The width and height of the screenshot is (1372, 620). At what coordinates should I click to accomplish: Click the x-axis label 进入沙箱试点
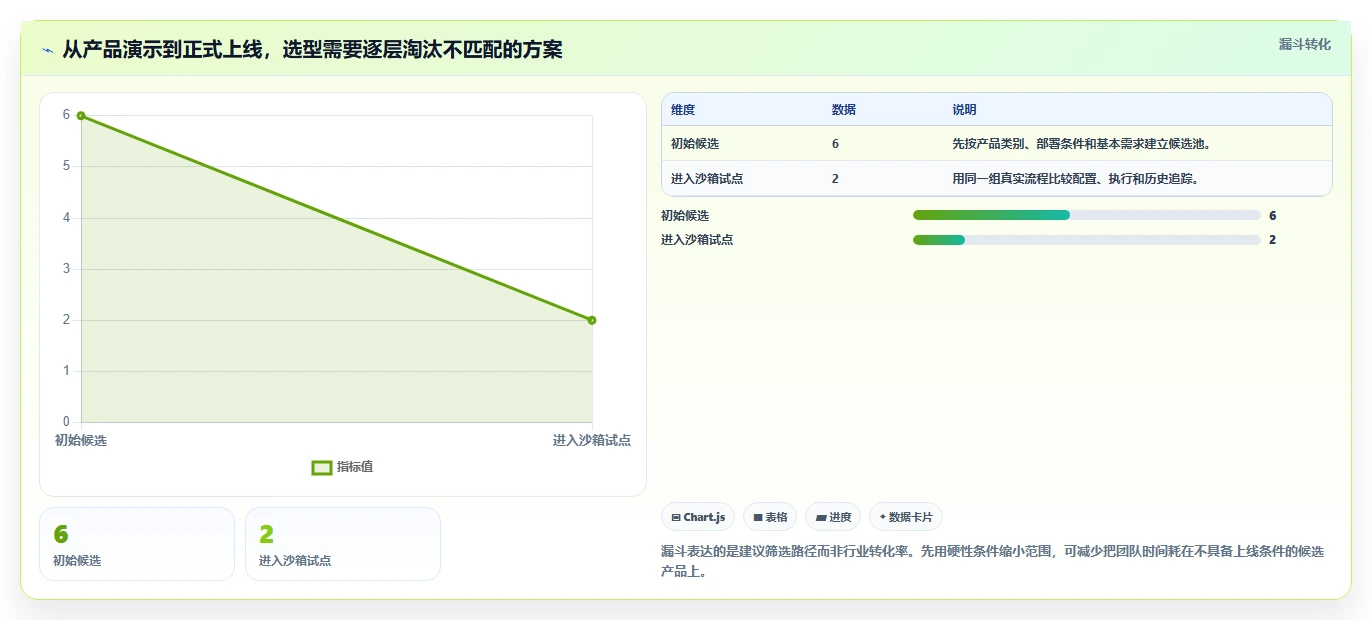592,440
